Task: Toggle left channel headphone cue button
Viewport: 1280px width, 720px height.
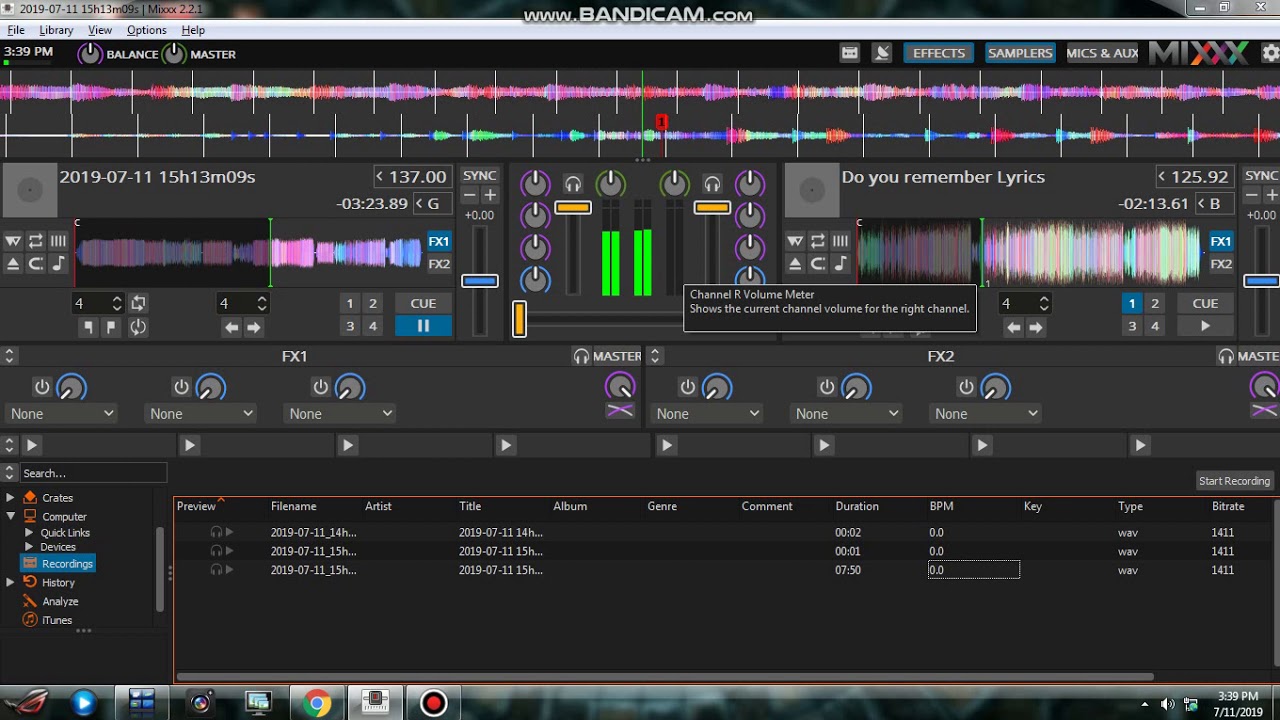Action: click(573, 184)
